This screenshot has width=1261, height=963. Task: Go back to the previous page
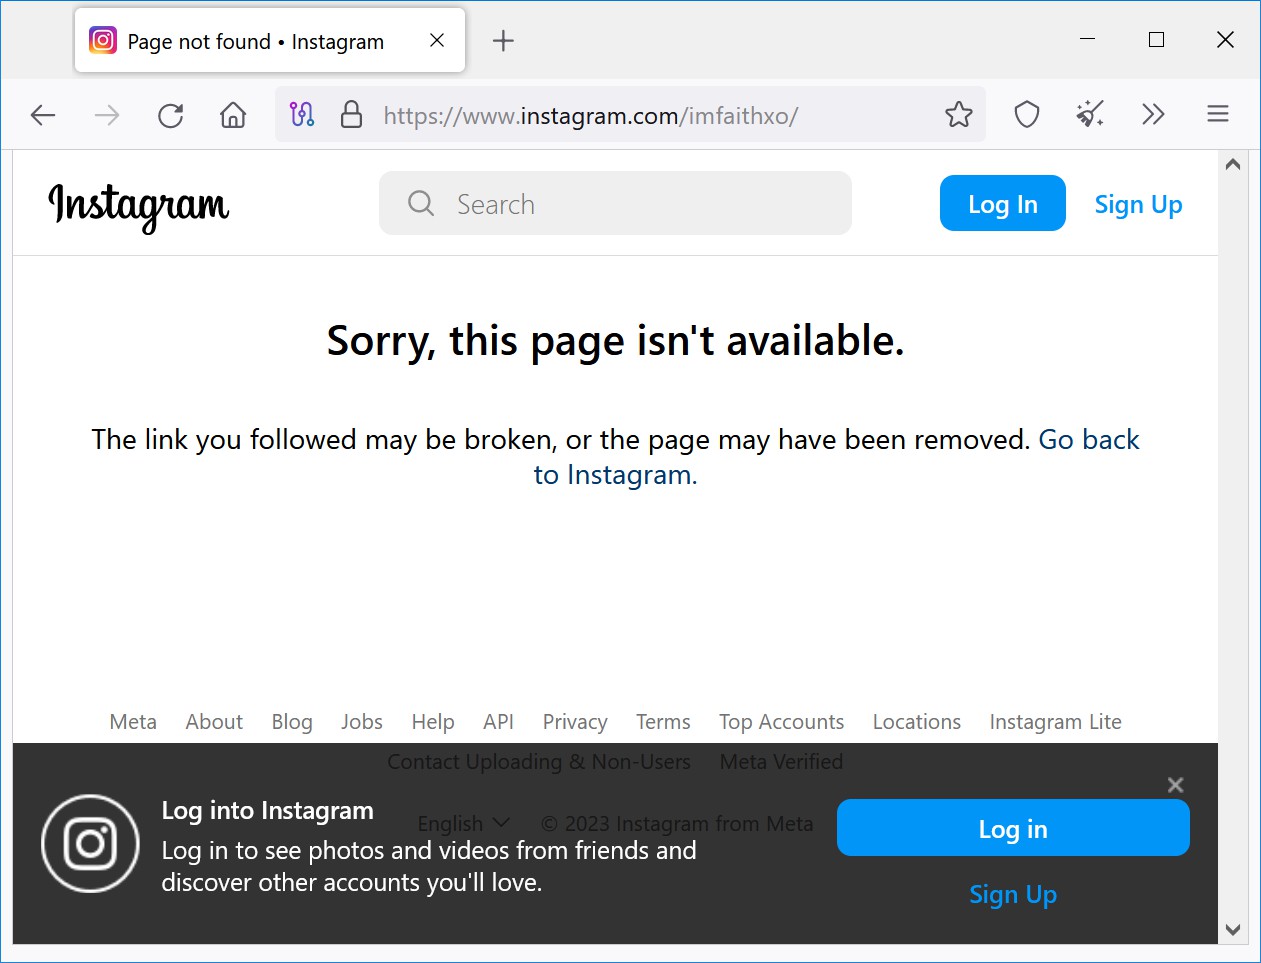pyautogui.click(x=43, y=115)
